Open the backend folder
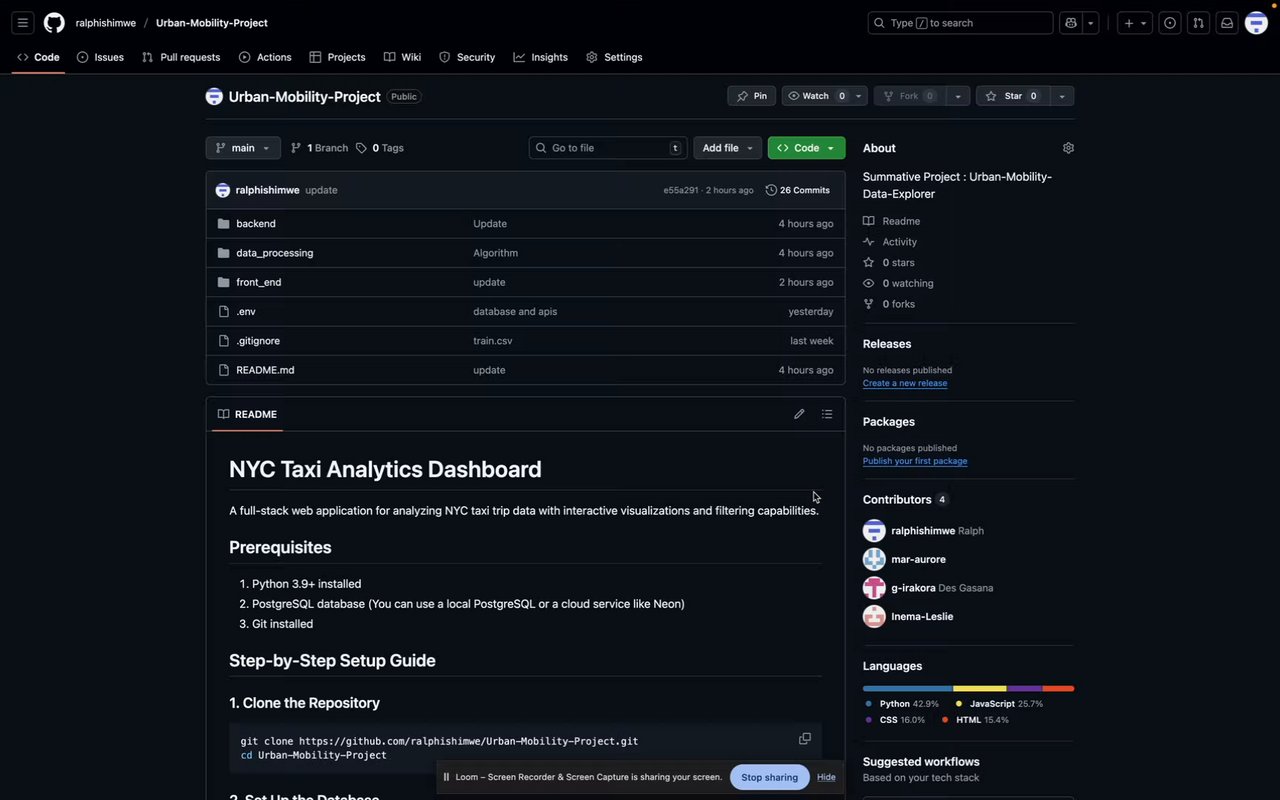Viewport: 1280px width, 800px height. click(x=256, y=224)
